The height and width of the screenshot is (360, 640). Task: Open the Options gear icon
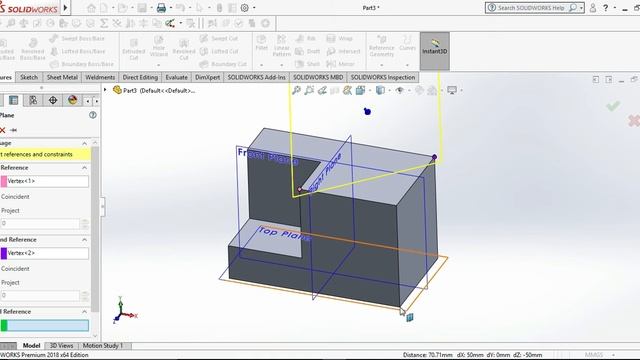tap(244, 8)
